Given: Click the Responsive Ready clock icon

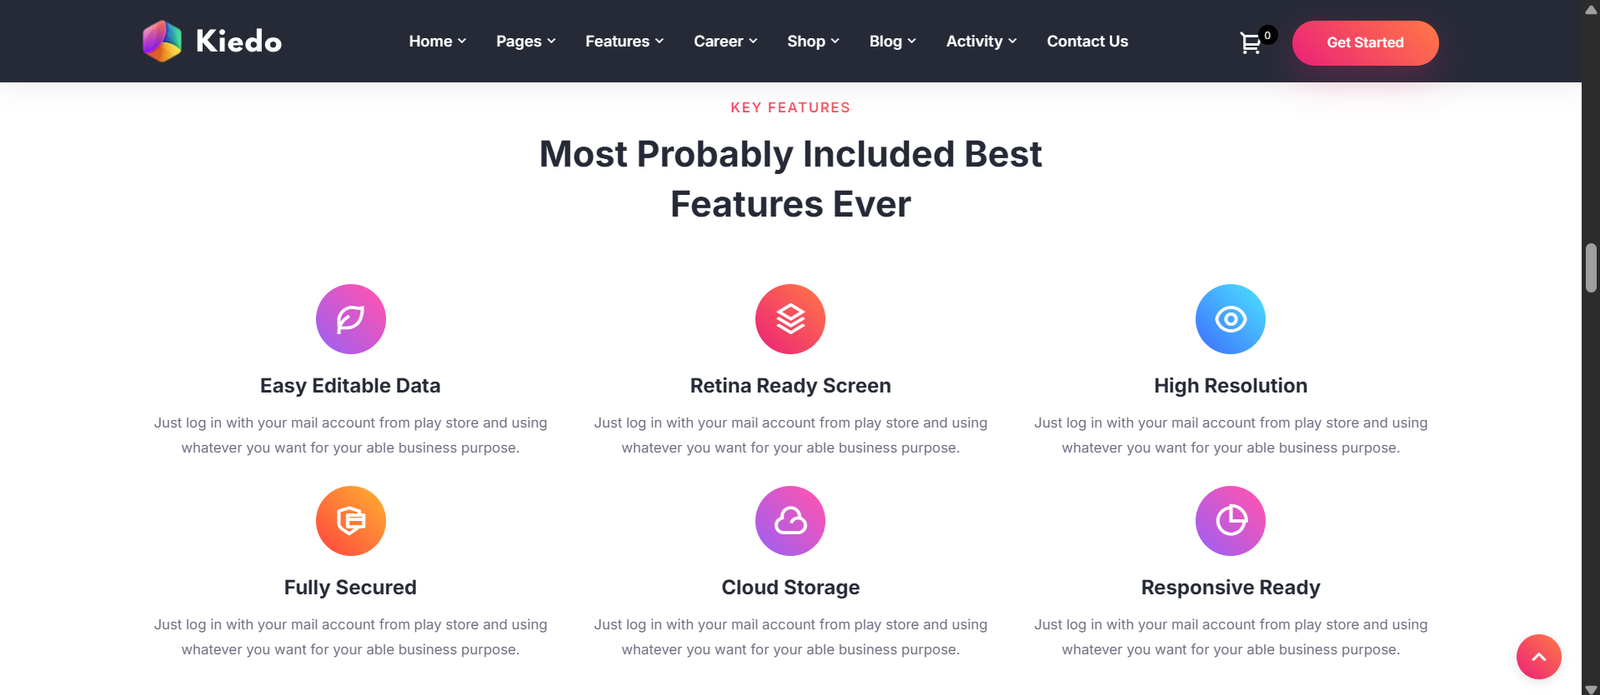Looking at the screenshot, I should 1230,521.
